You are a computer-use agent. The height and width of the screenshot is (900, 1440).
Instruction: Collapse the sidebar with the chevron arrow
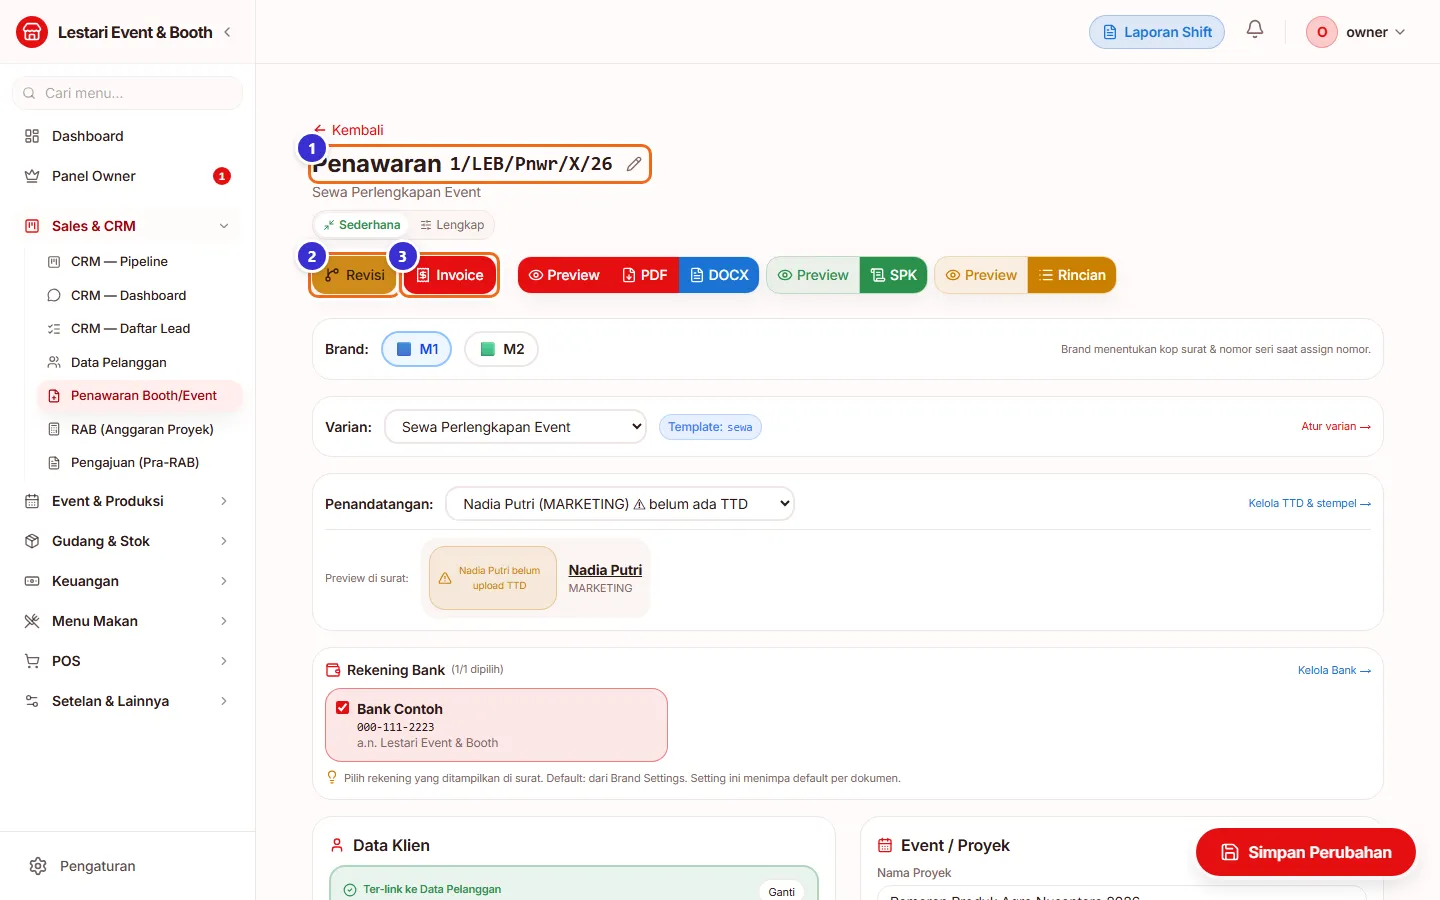[x=227, y=32]
